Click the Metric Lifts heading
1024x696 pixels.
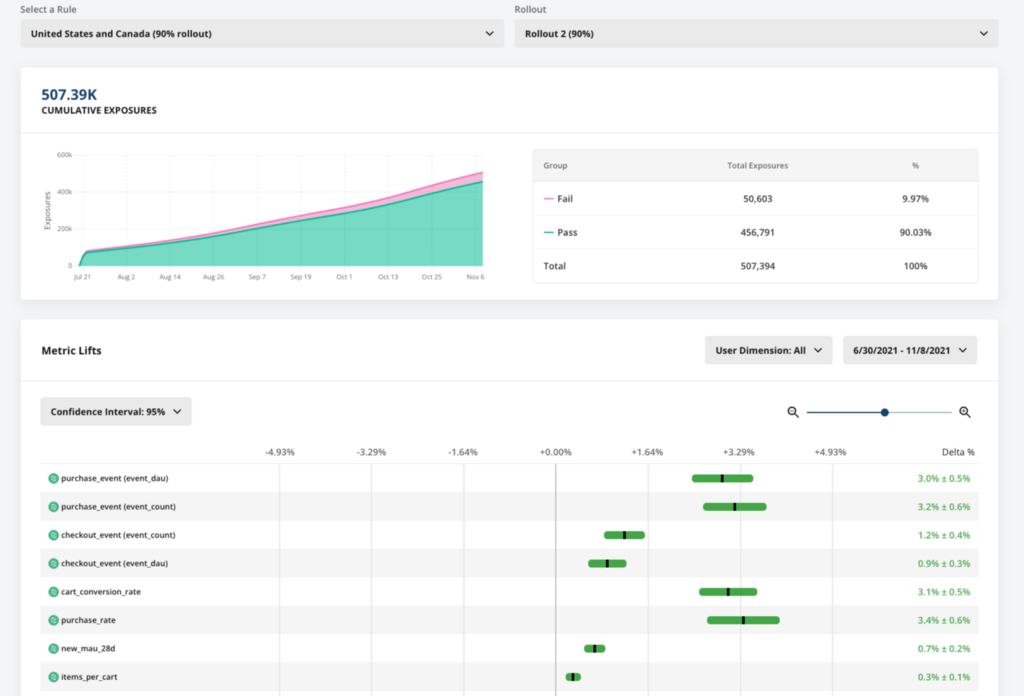point(71,351)
